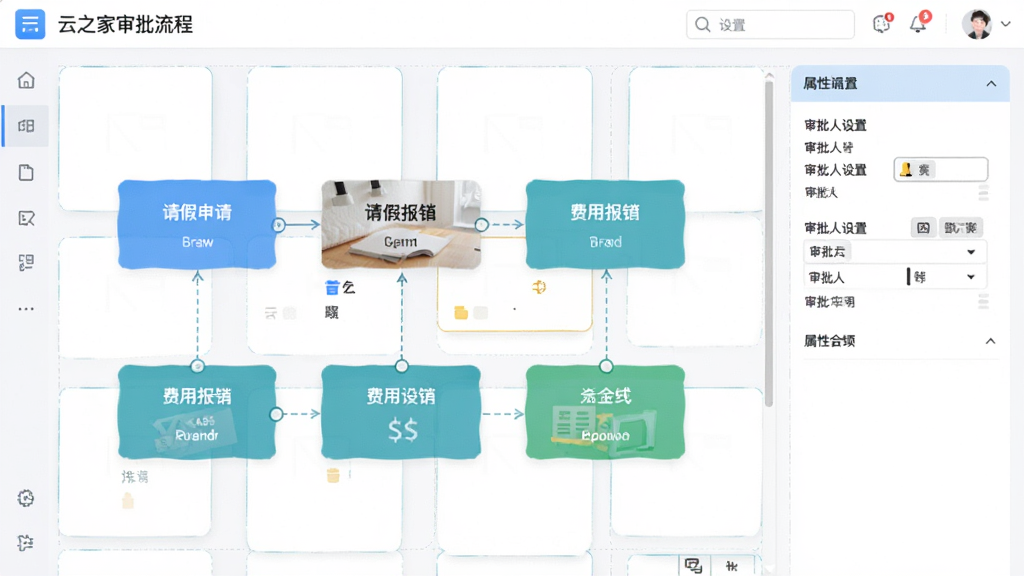Open the hamburger menu icon beside 云之家审批流程

coord(30,24)
